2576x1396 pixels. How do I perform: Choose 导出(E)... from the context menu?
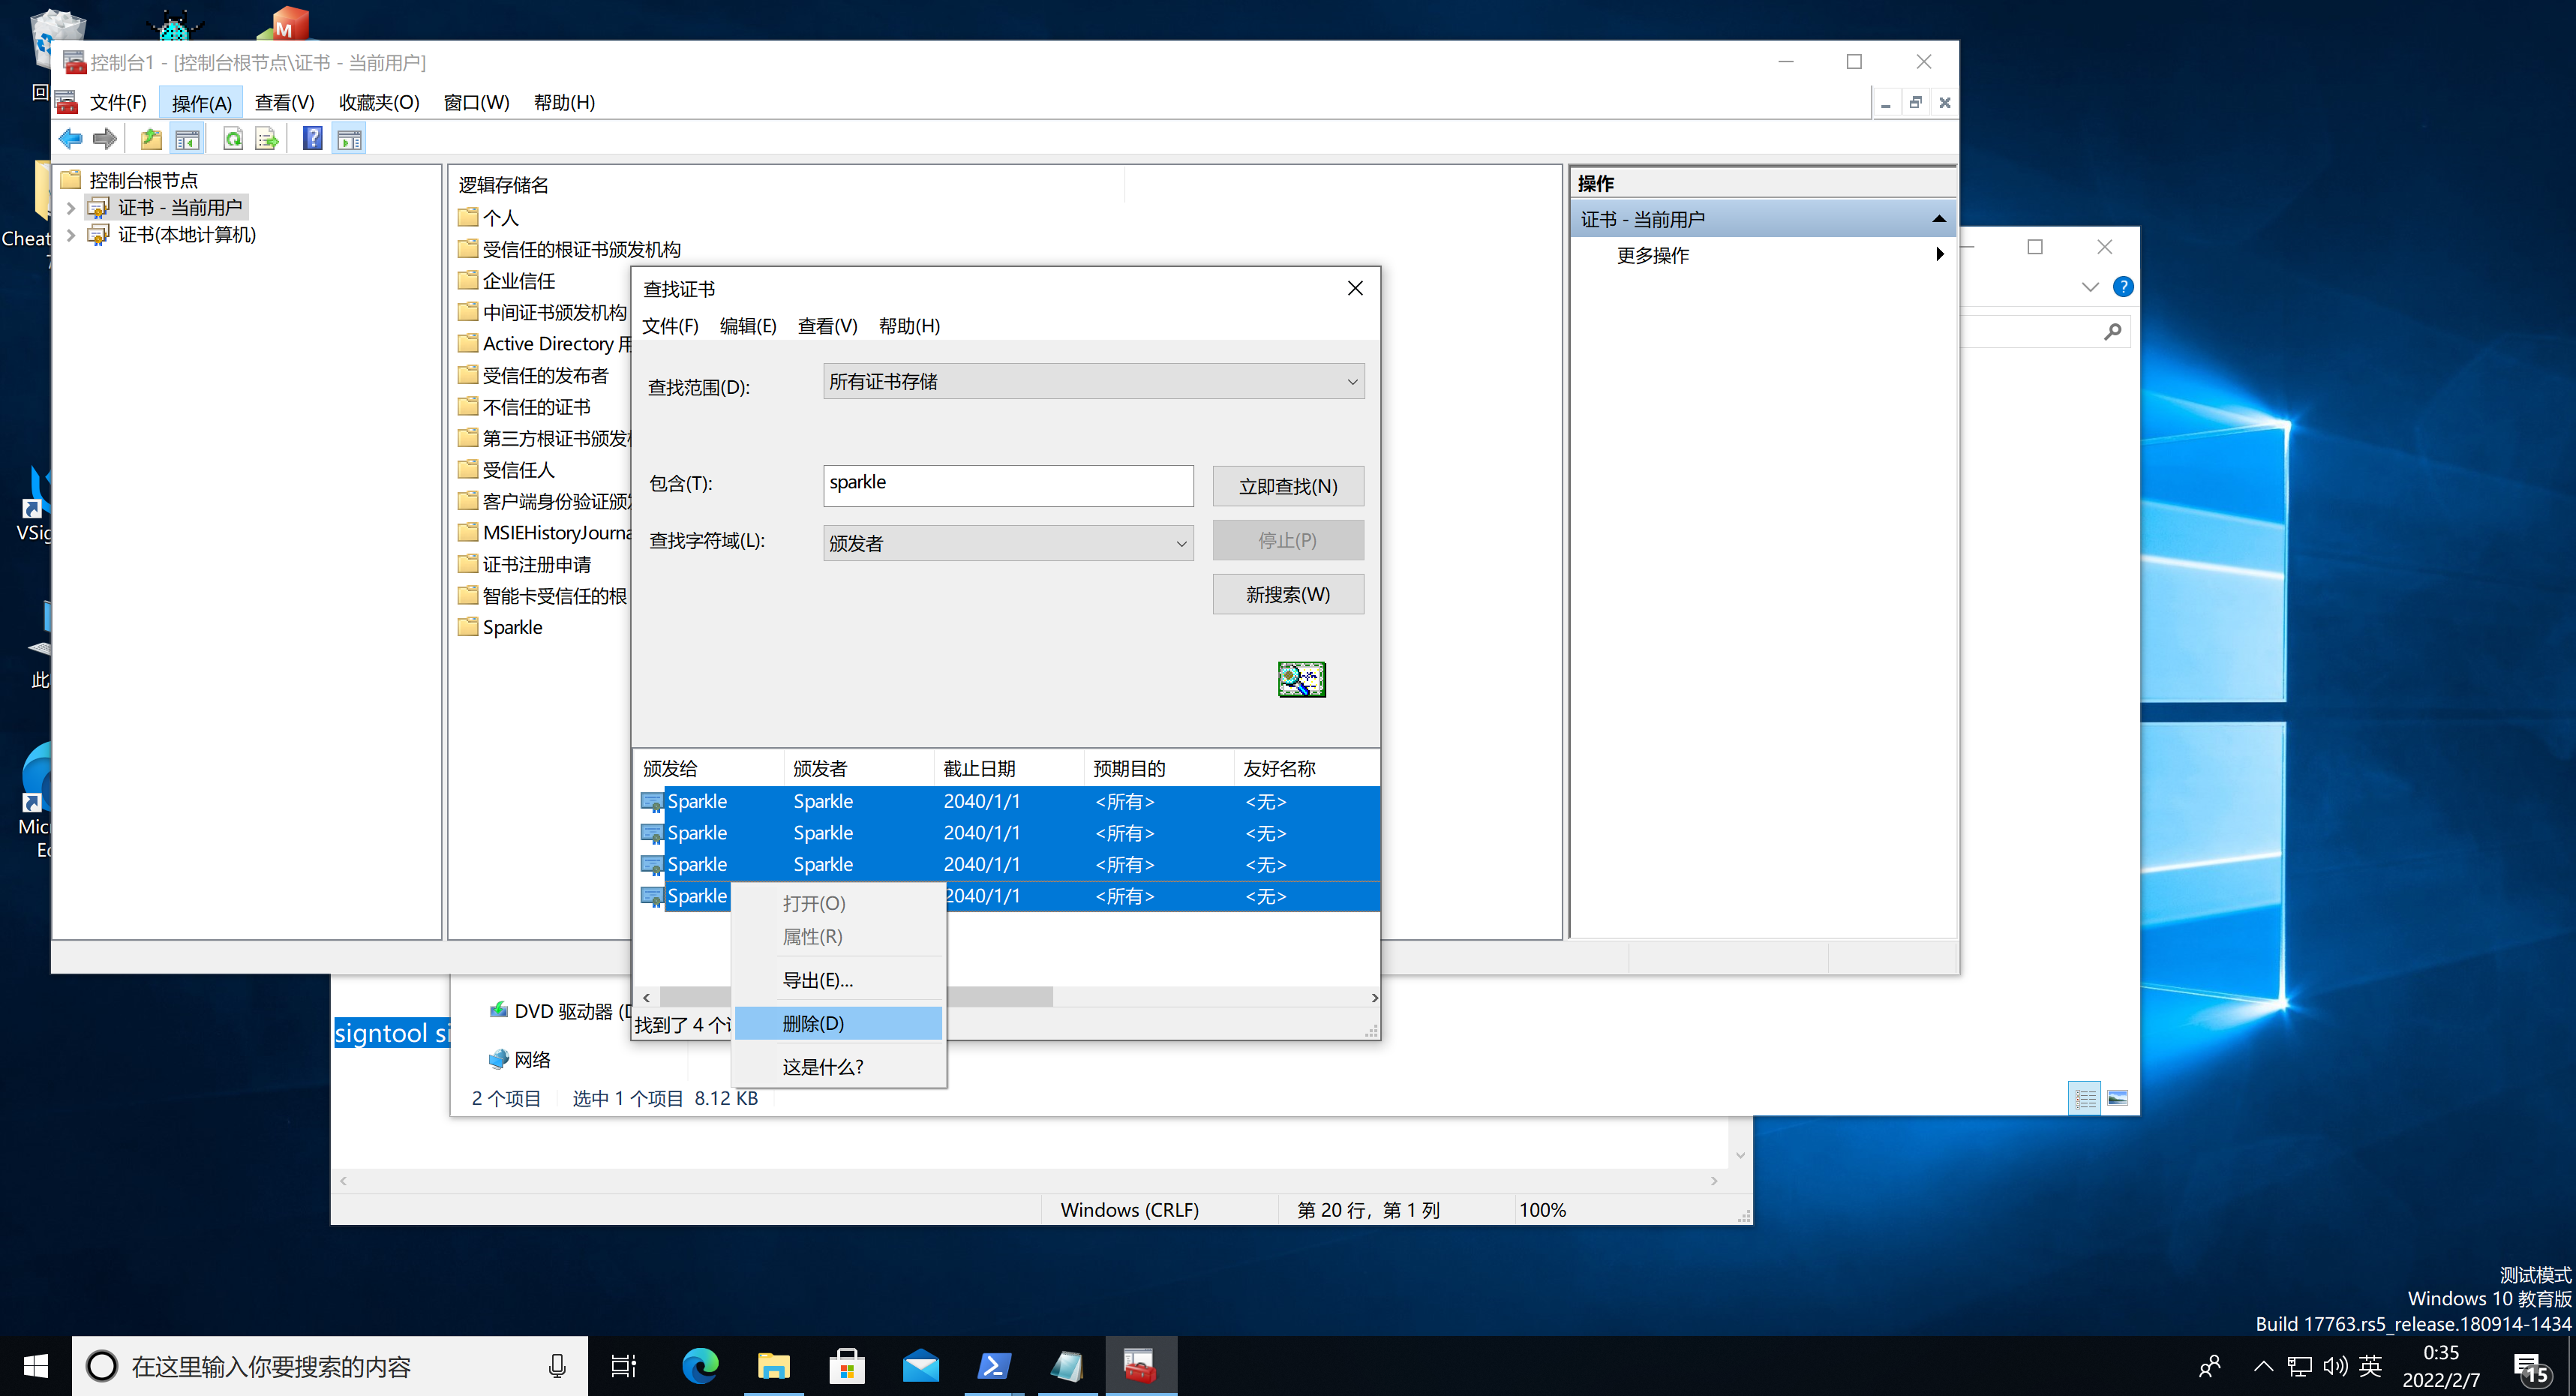click(x=817, y=980)
